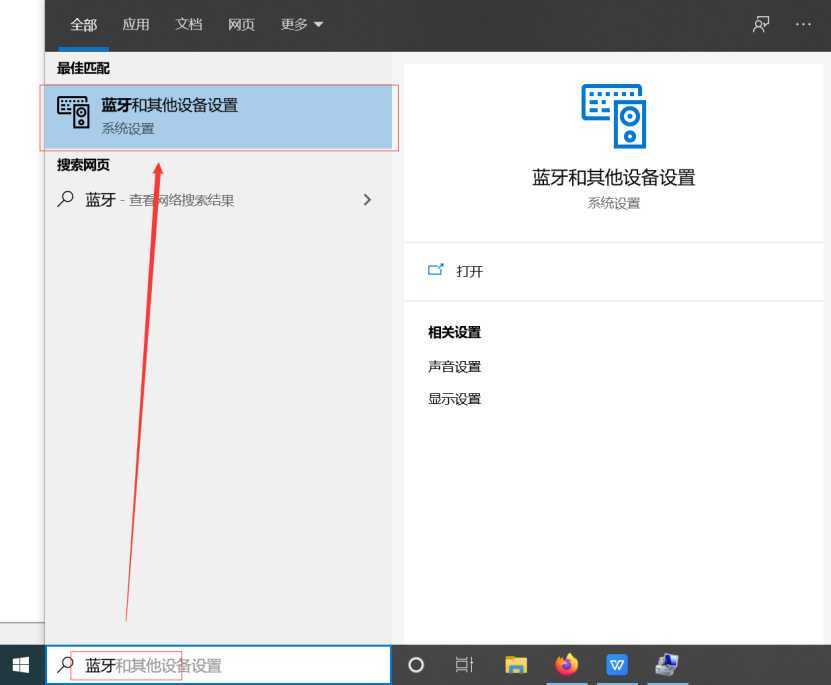Click 系统设置 subtitle in the preview pane
831x685 pixels.
613,203
